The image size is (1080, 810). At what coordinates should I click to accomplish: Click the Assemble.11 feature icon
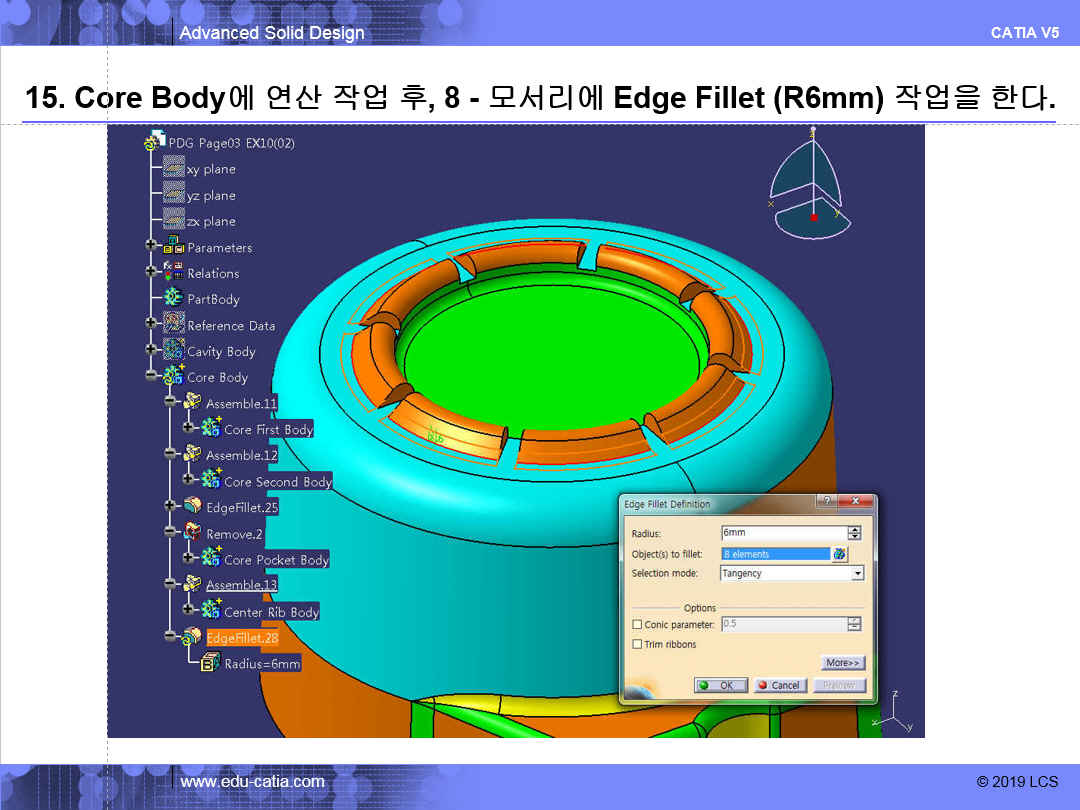pos(192,403)
